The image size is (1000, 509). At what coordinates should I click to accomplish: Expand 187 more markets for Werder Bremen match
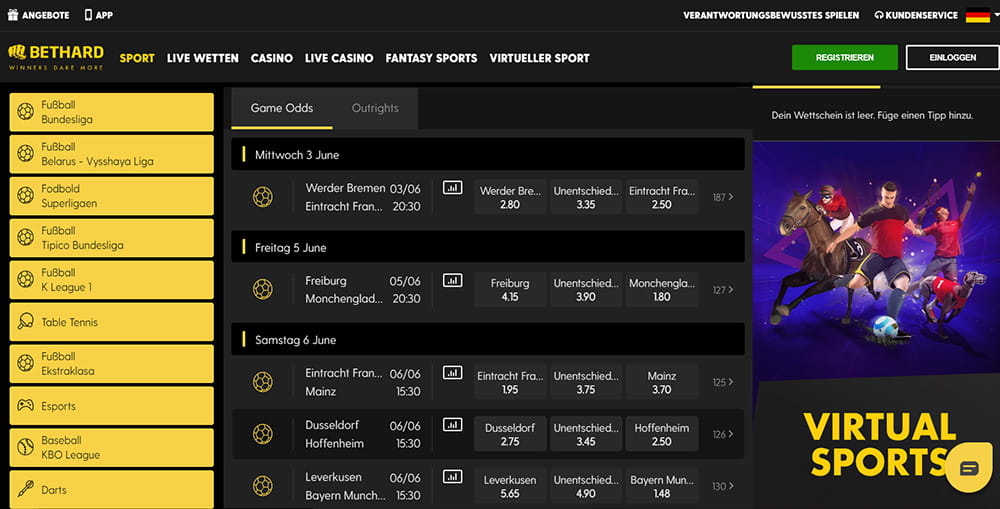click(x=723, y=197)
